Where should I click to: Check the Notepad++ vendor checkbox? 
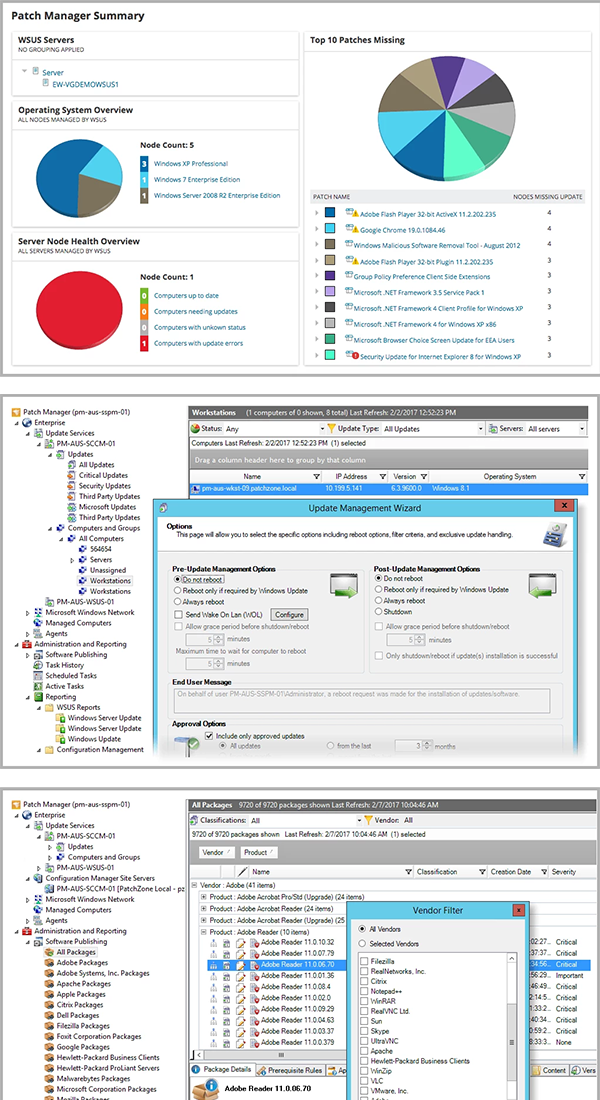364,991
